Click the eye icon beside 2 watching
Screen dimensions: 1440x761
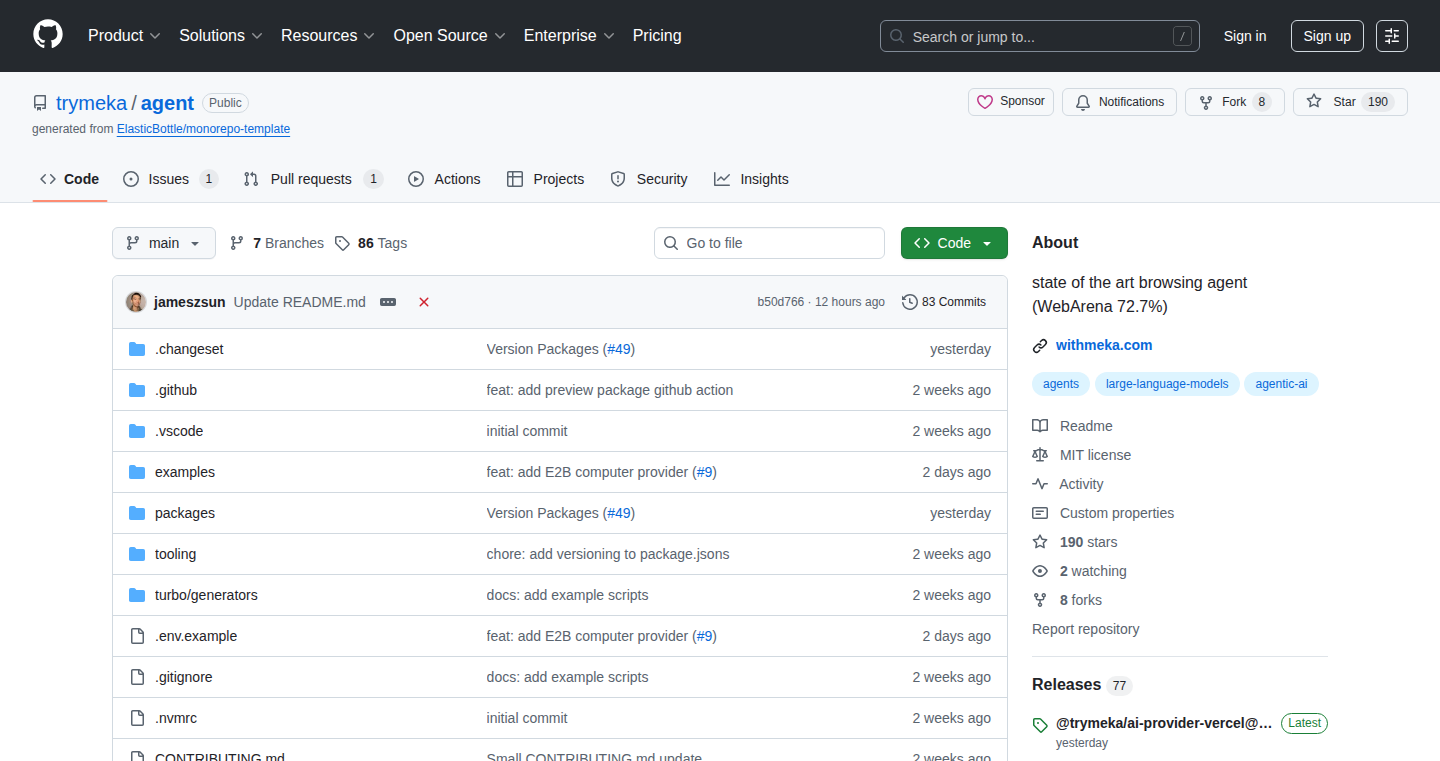point(1040,571)
